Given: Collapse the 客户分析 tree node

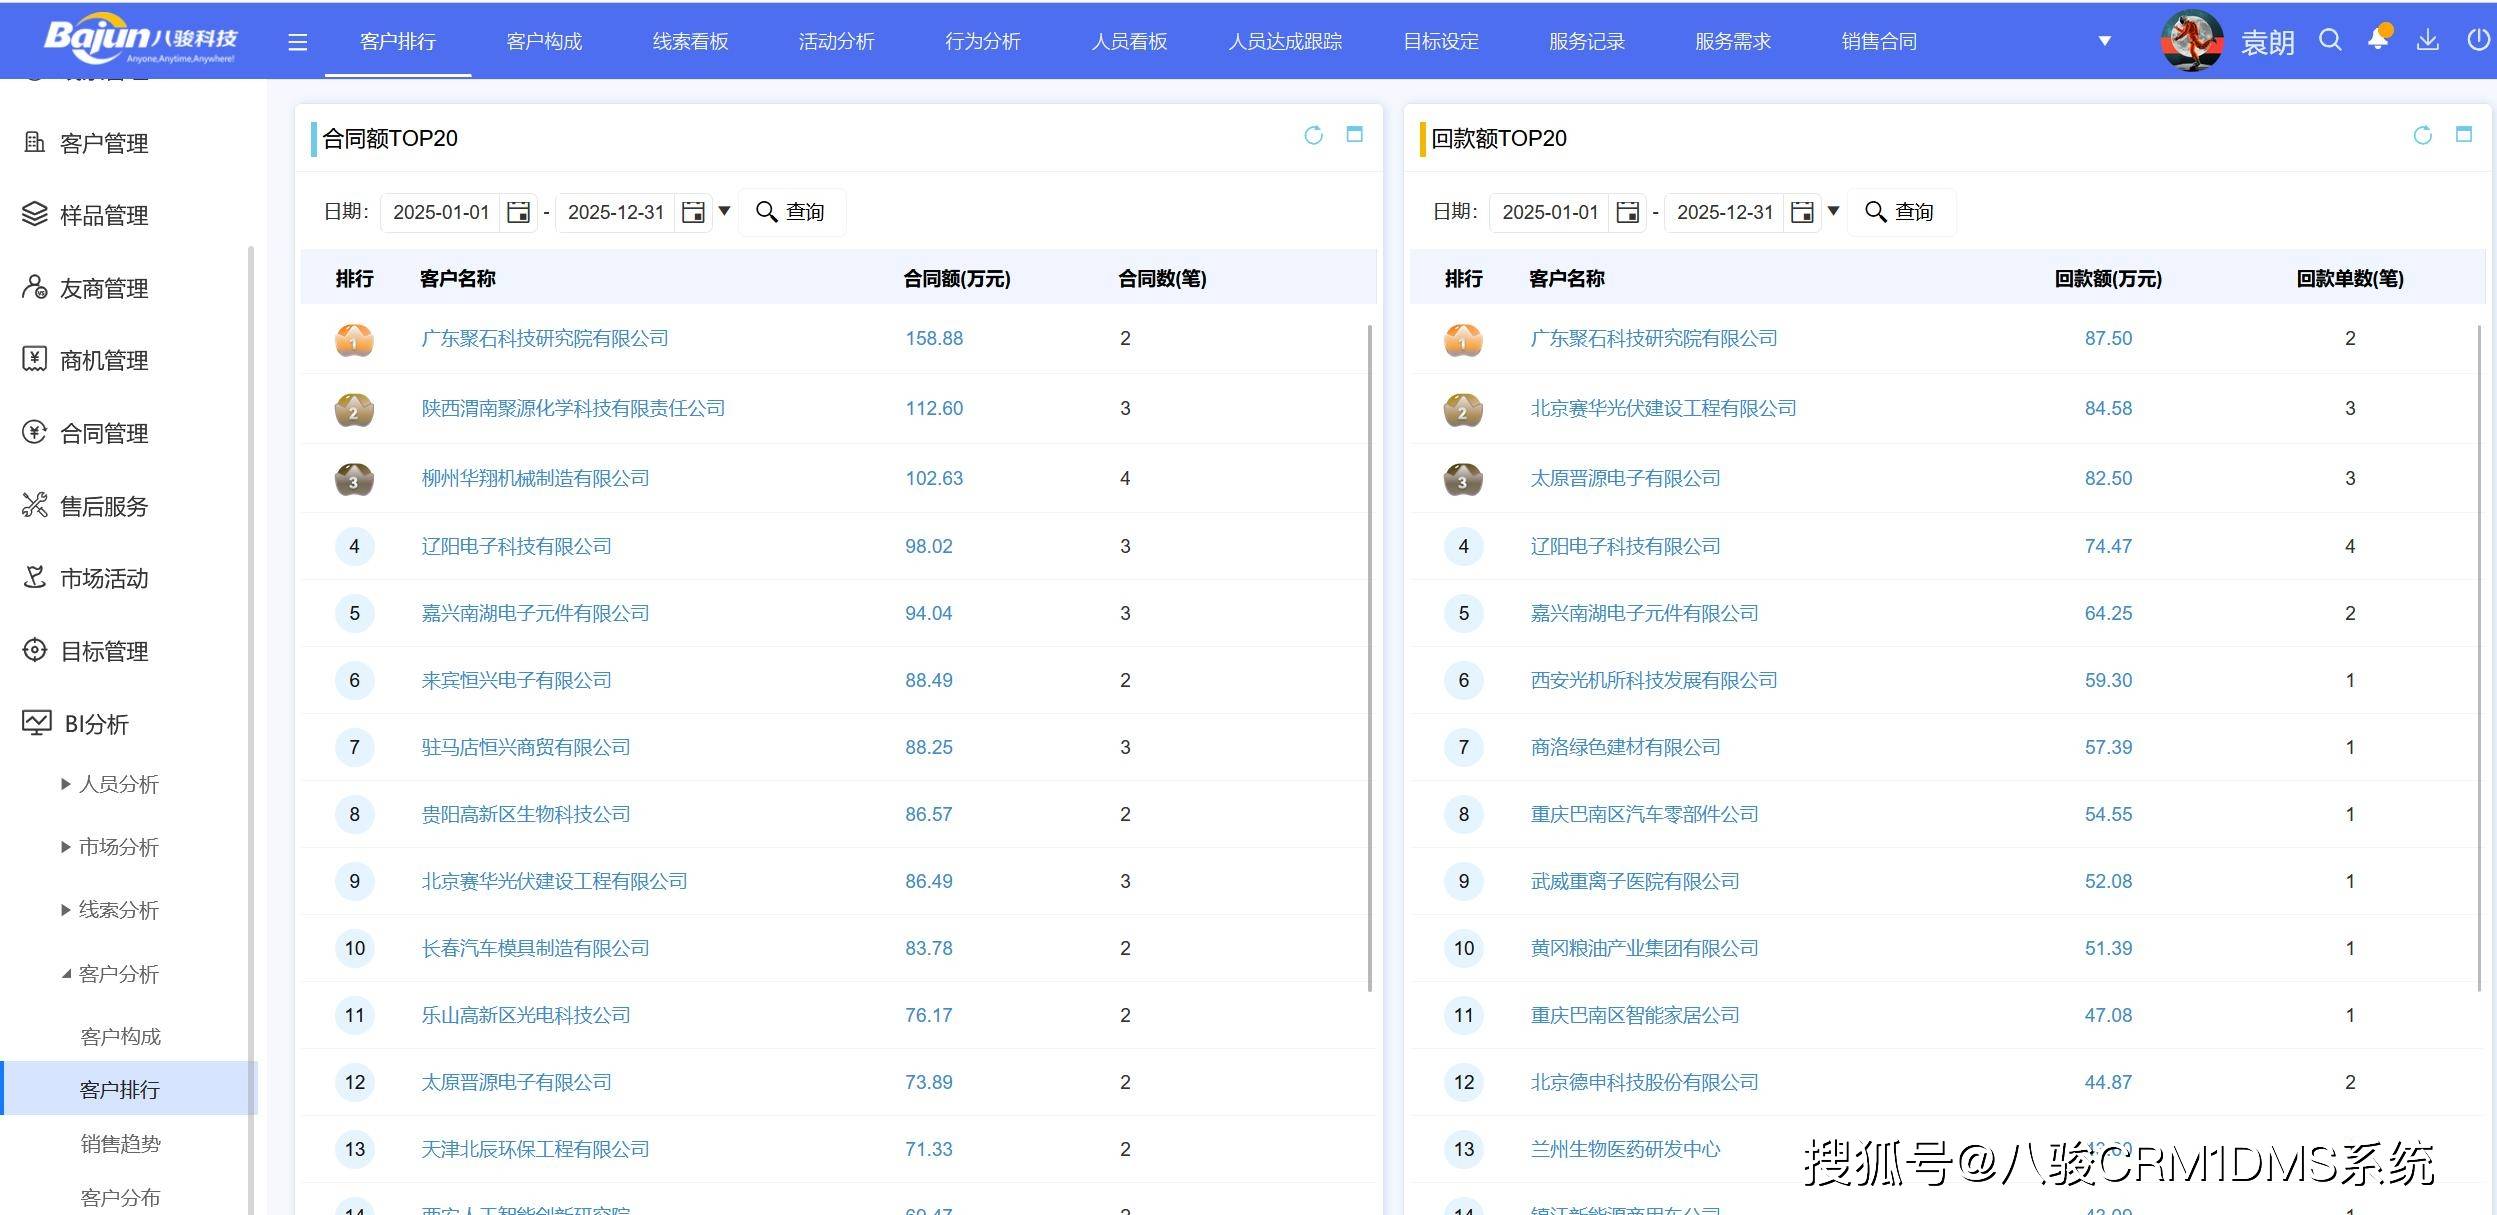Looking at the screenshot, I should coord(66,974).
